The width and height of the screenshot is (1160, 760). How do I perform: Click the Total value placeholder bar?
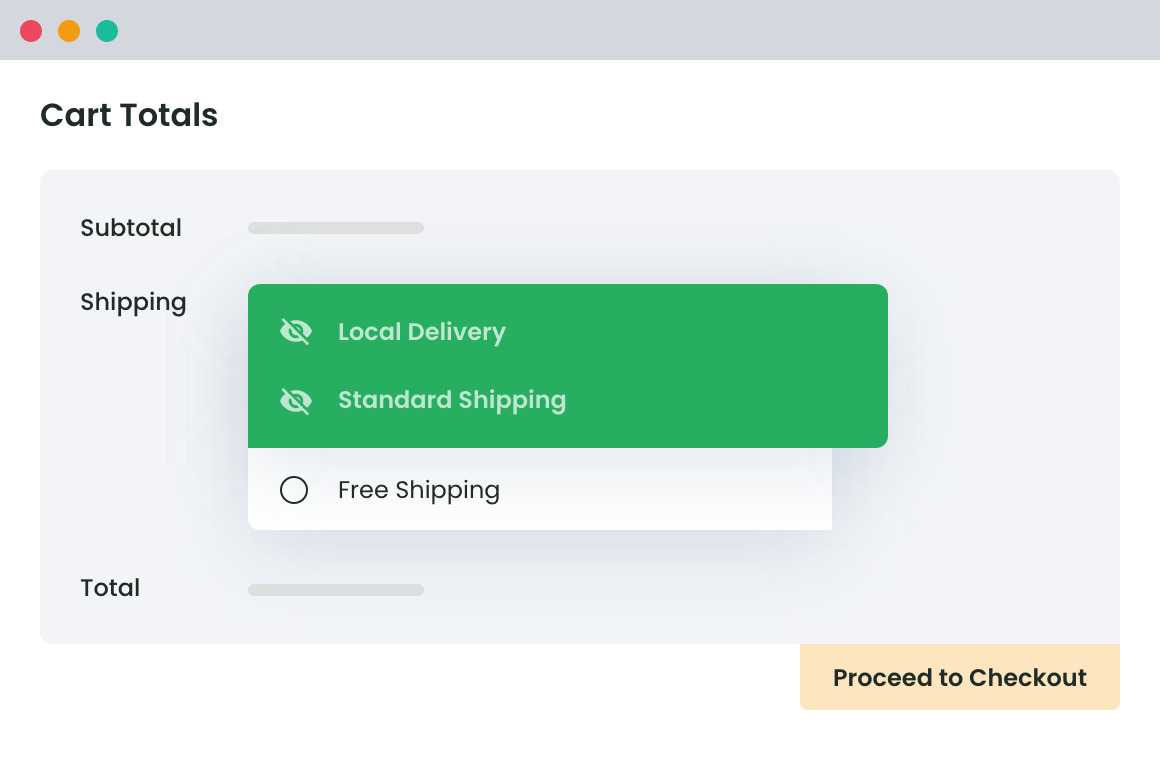click(x=336, y=590)
